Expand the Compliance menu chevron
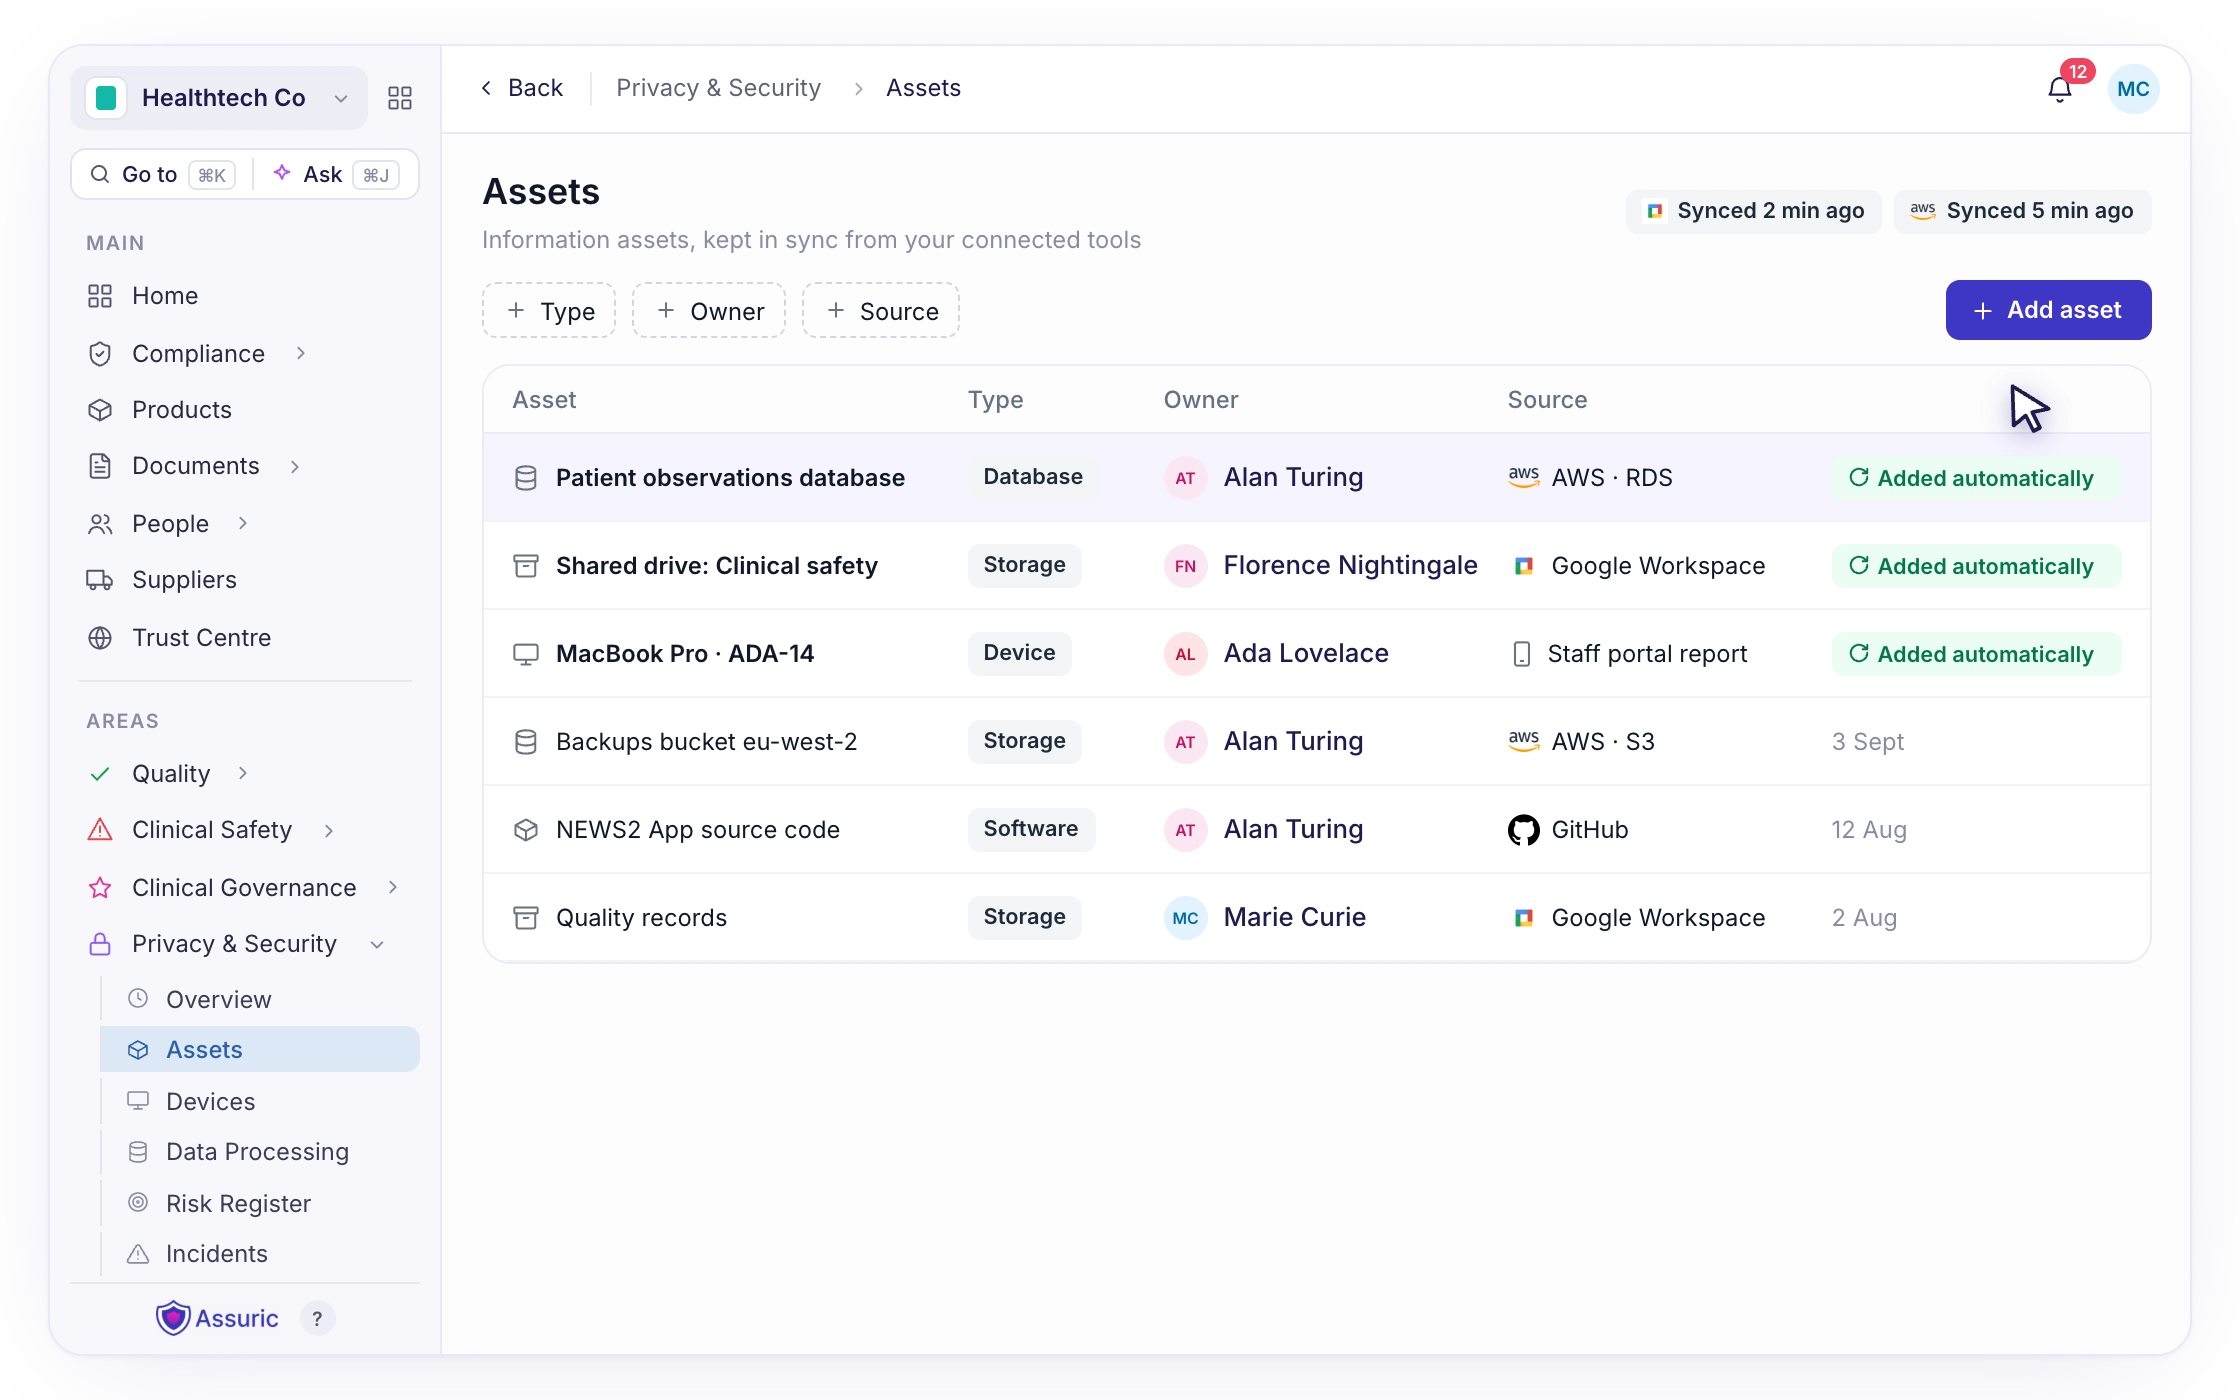 click(301, 353)
